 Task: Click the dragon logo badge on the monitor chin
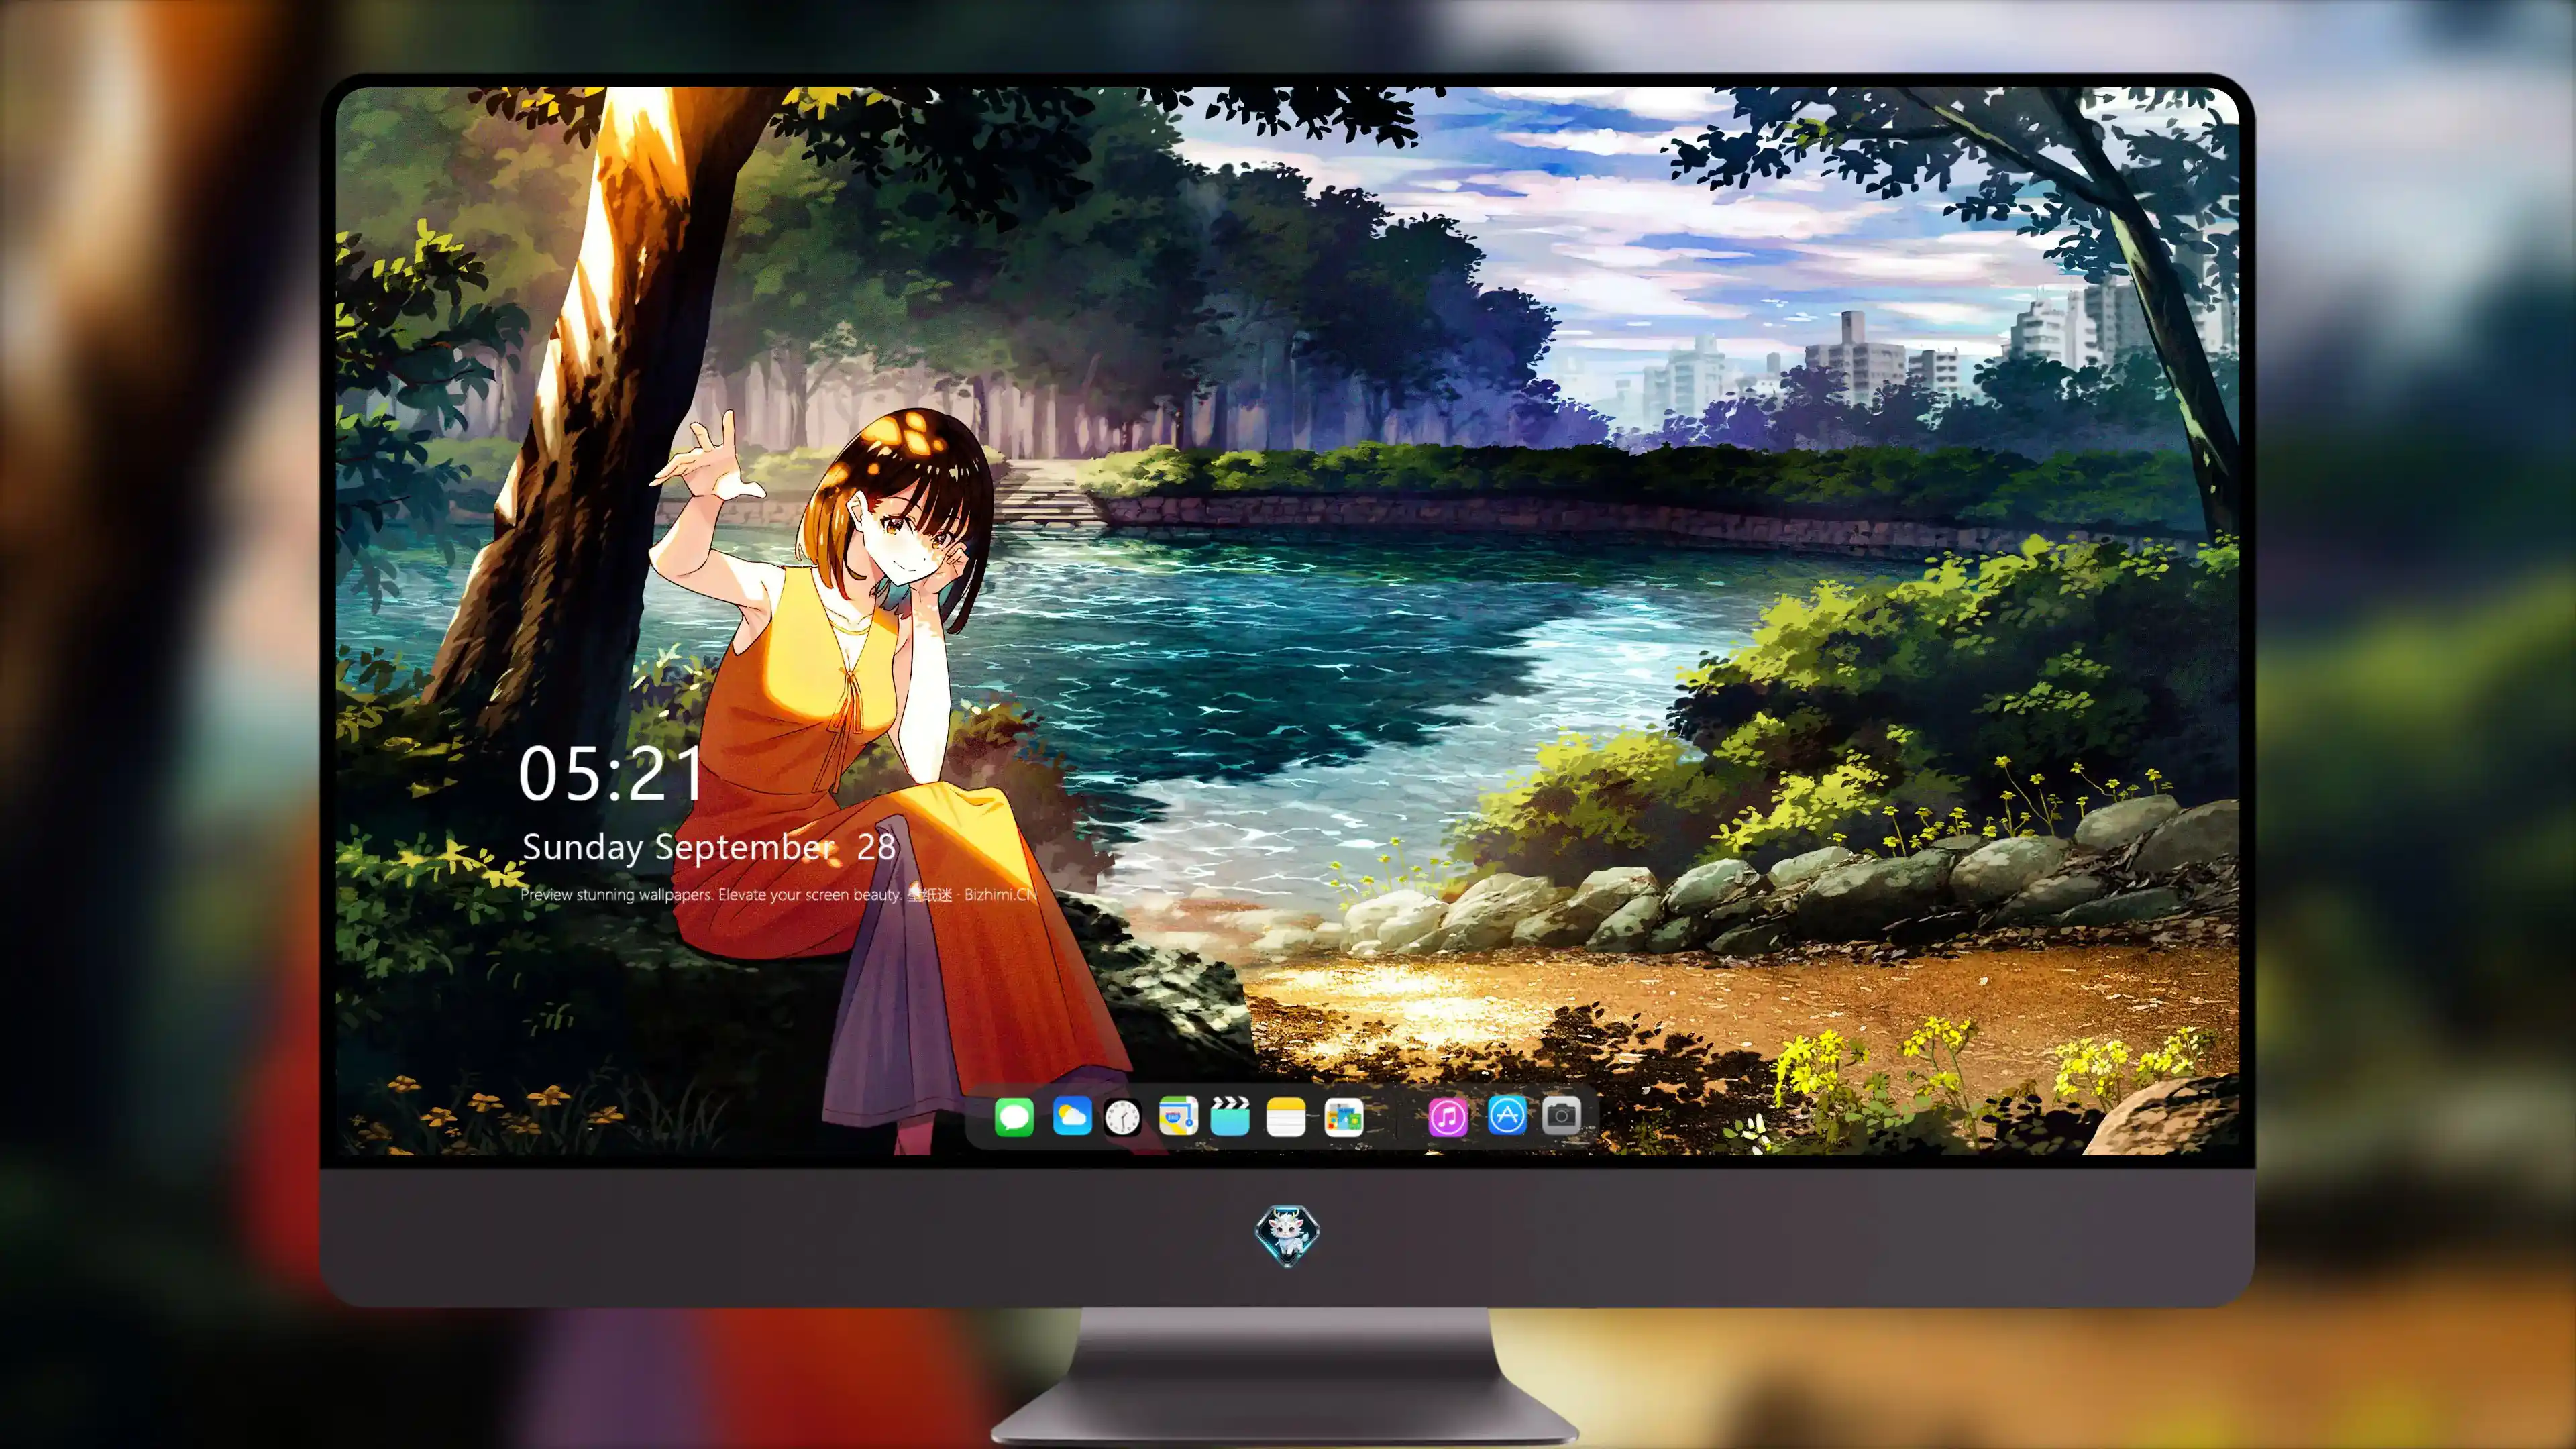[1287, 1235]
